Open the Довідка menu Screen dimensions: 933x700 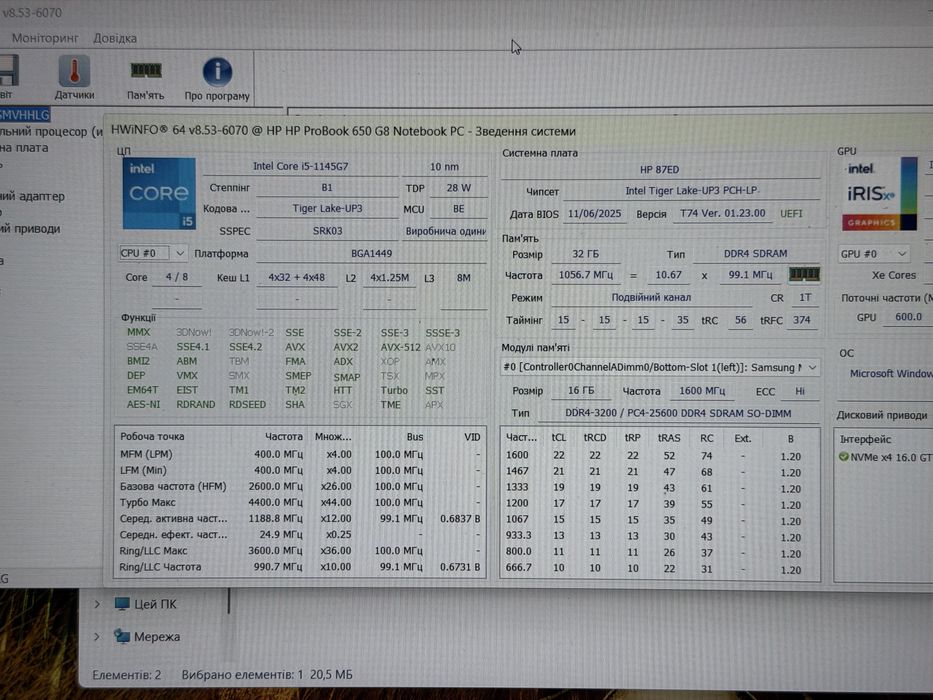(115, 38)
